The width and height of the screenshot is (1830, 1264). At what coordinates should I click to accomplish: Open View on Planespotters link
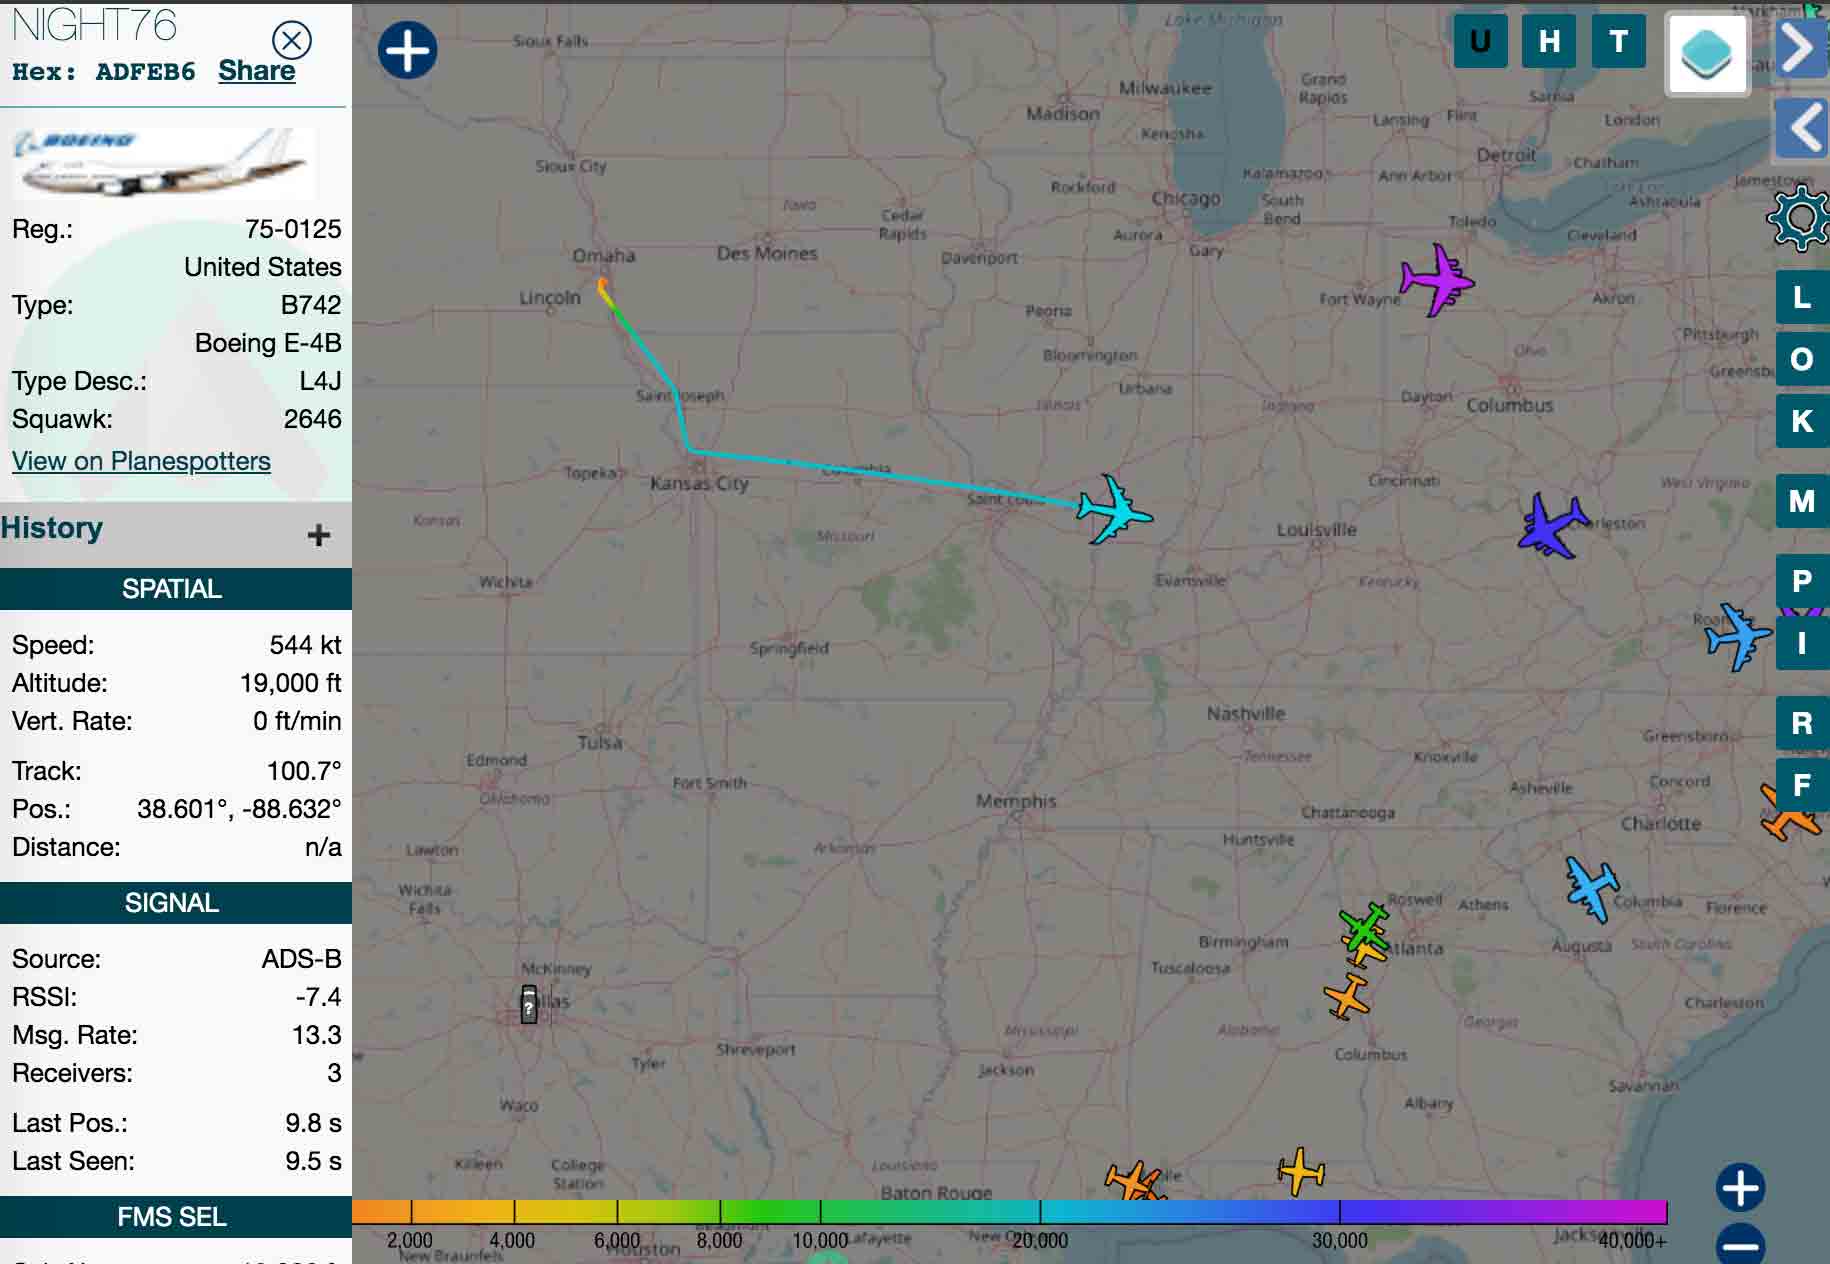[141, 461]
